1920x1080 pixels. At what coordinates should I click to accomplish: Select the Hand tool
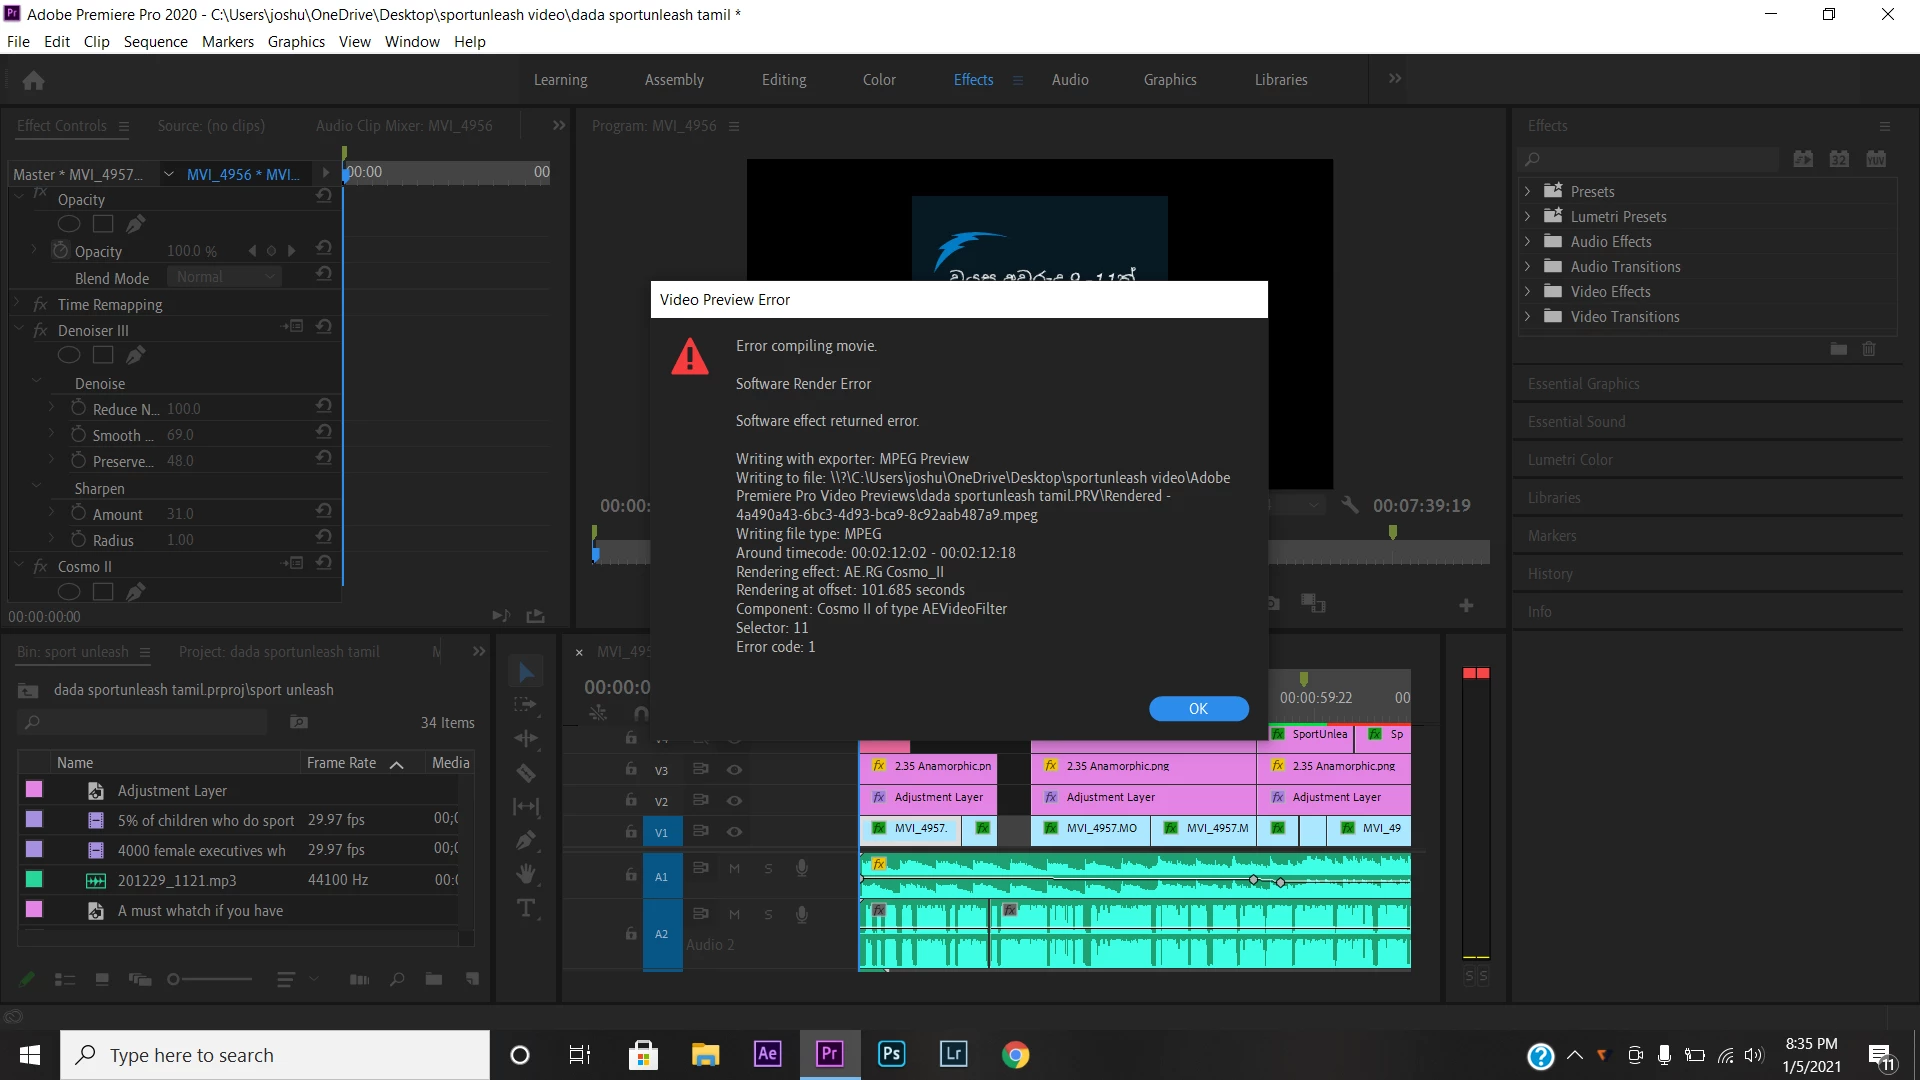(526, 874)
